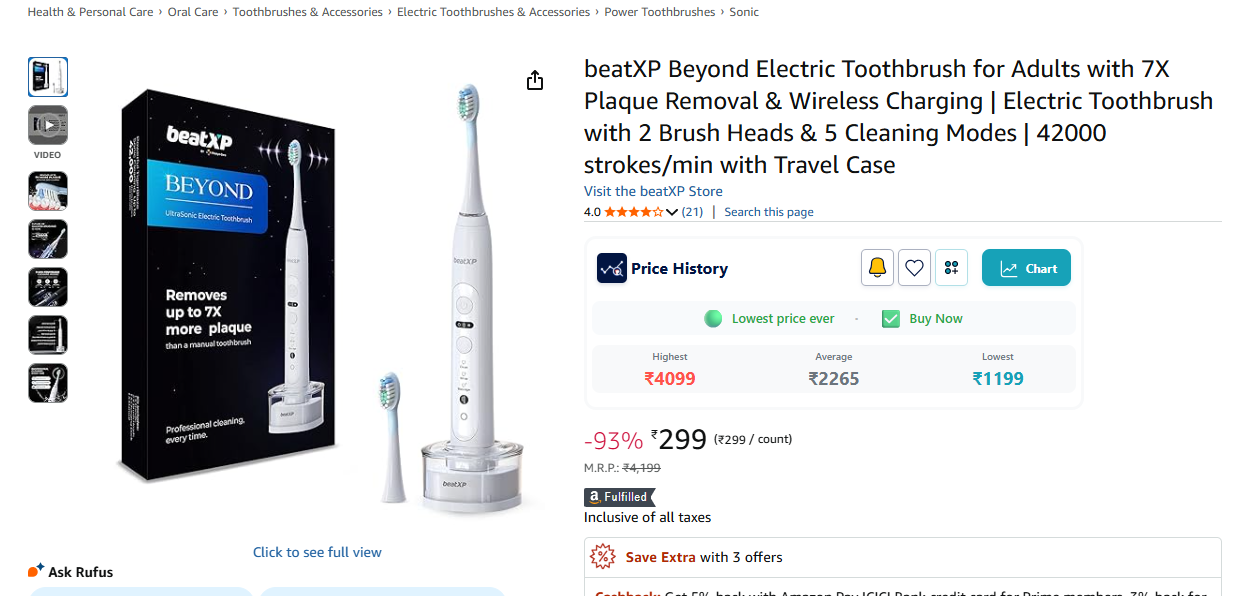Play the product video thumbnail
The height and width of the screenshot is (596, 1236).
48,125
